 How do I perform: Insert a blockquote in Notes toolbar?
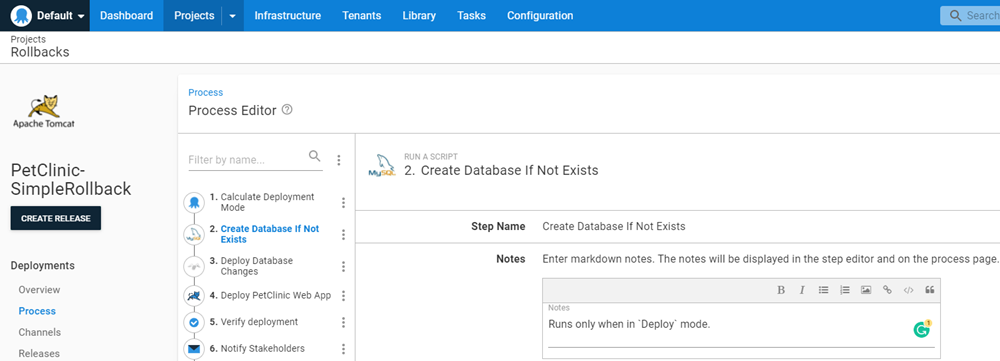(x=930, y=290)
